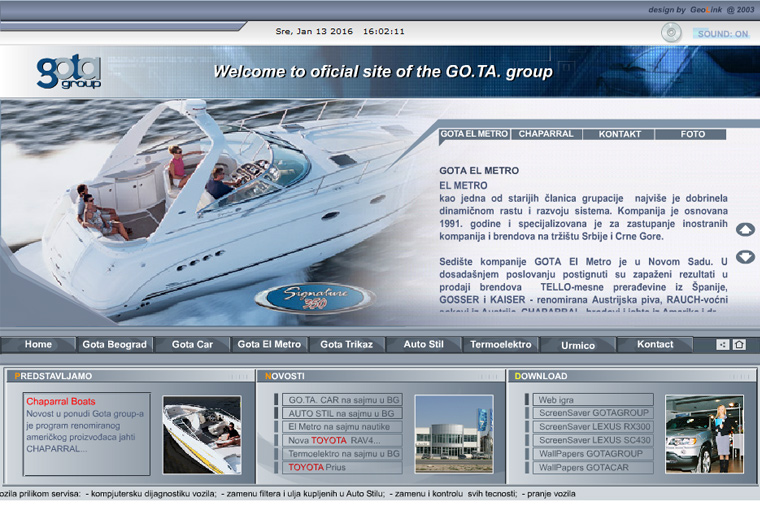Click the NOVOSTI panel header
Screen dimensions: 760x513
381,376
